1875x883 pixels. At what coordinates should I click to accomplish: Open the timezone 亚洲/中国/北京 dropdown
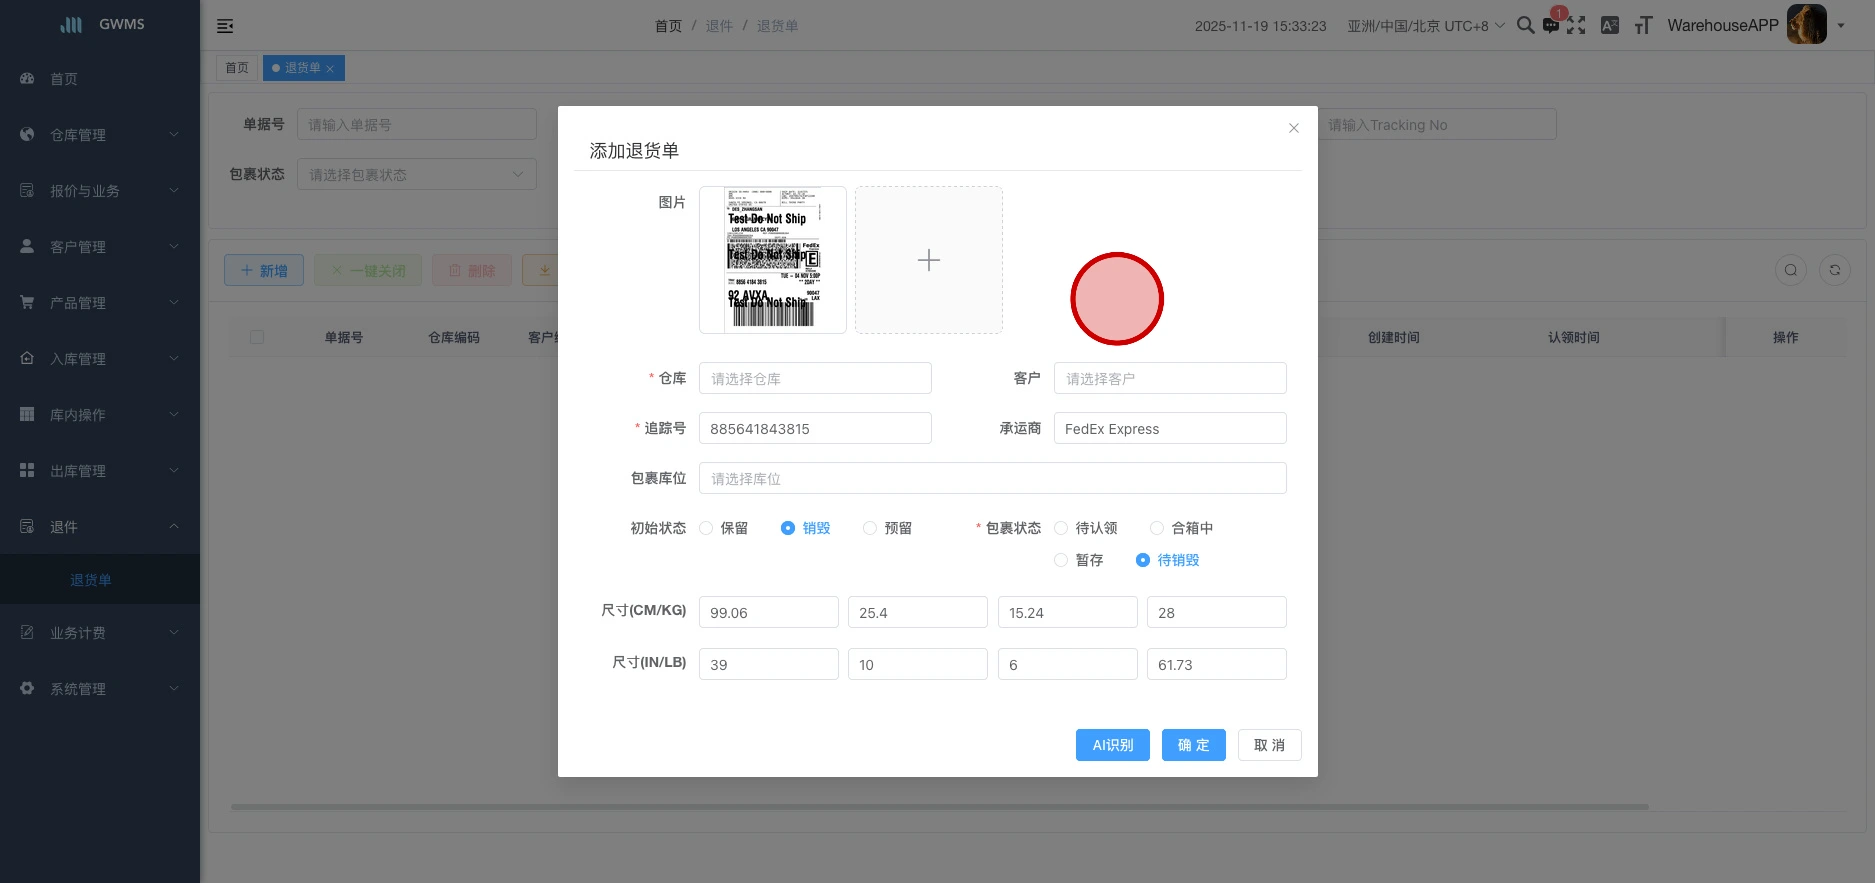point(1425,26)
